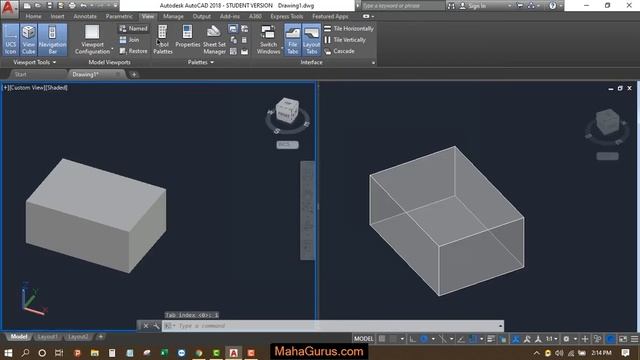The image size is (640, 360).
Task: Open the Tool Palettes
Action: [x=163, y=39]
